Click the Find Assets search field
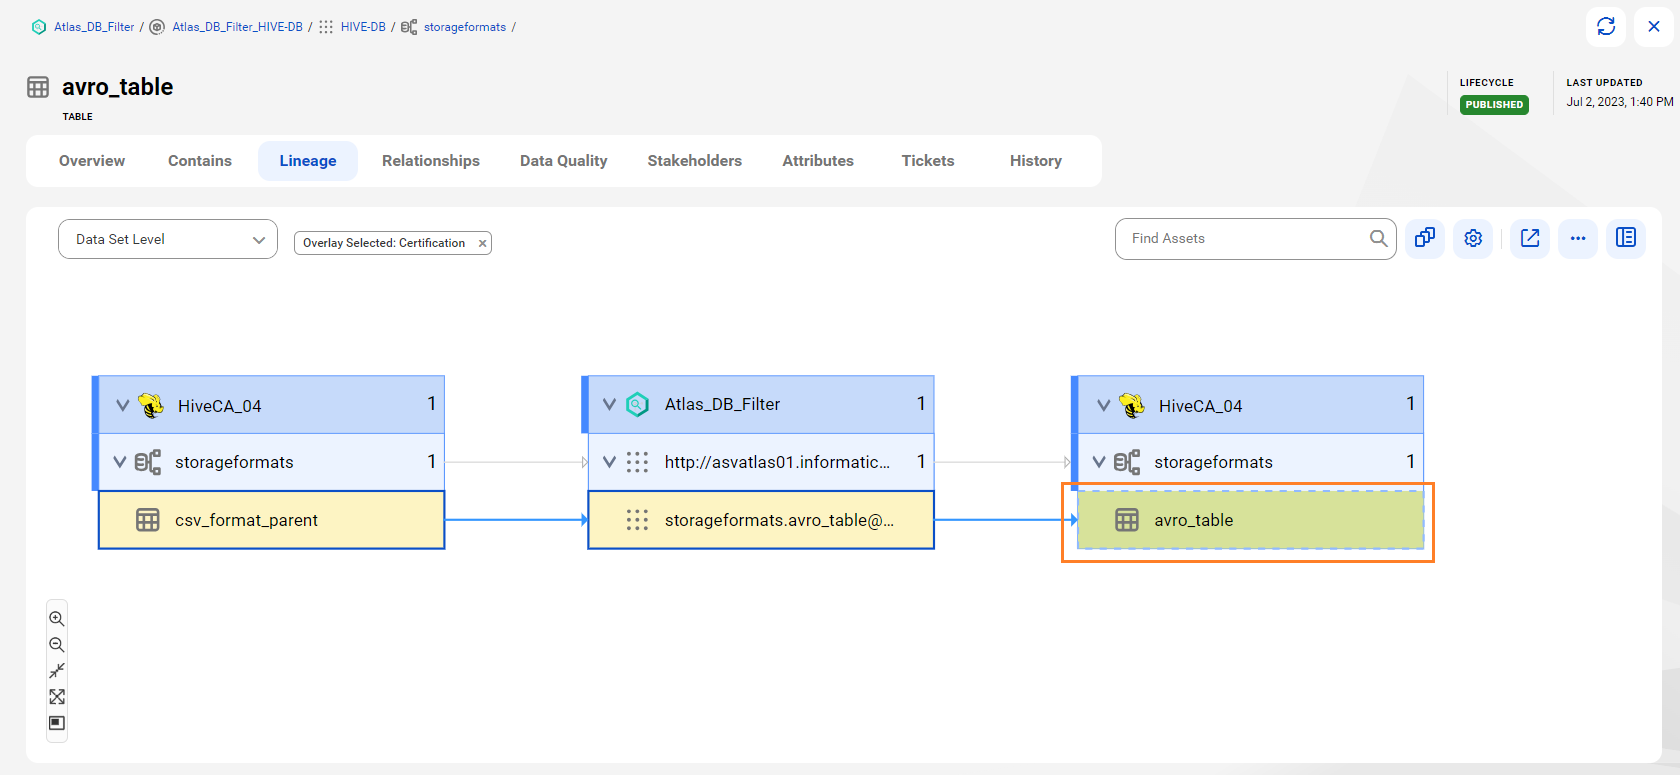This screenshot has height=775, width=1680. click(x=1255, y=239)
